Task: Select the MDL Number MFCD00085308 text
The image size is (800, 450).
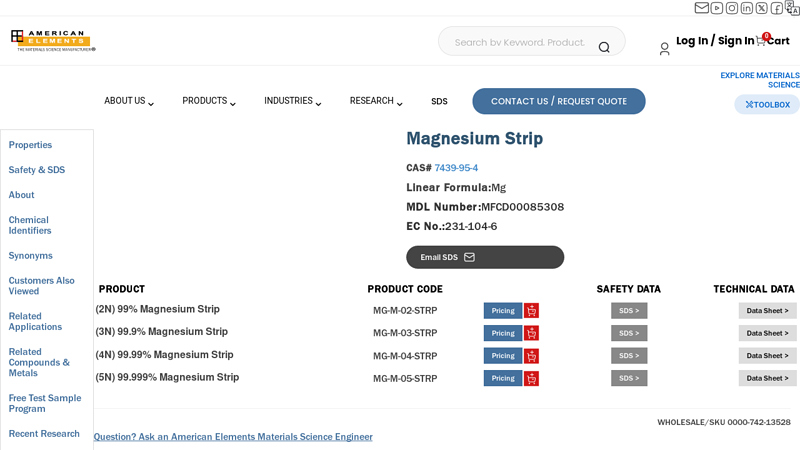Action: (x=485, y=207)
